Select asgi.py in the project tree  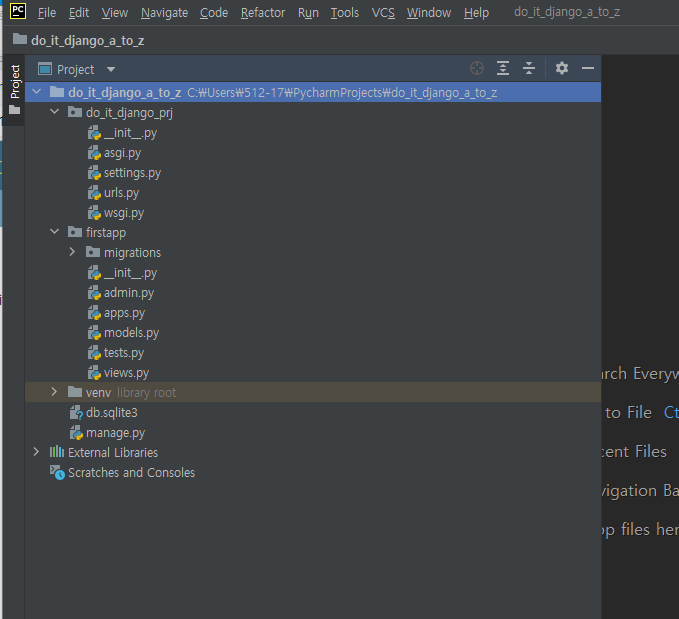[122, 153]
